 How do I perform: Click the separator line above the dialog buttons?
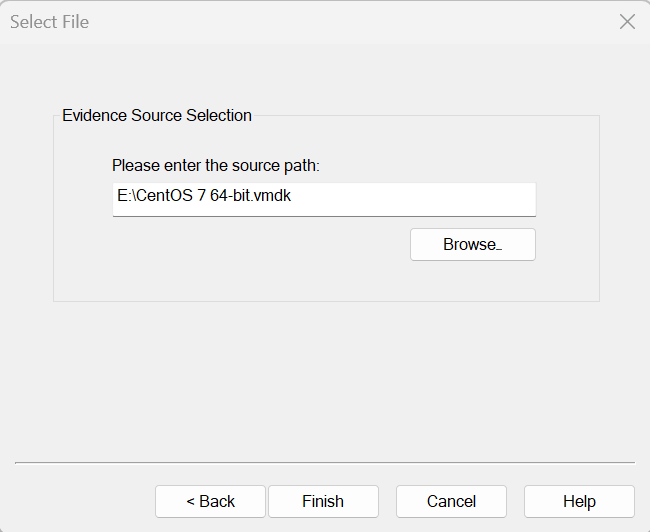click(324, 463)
